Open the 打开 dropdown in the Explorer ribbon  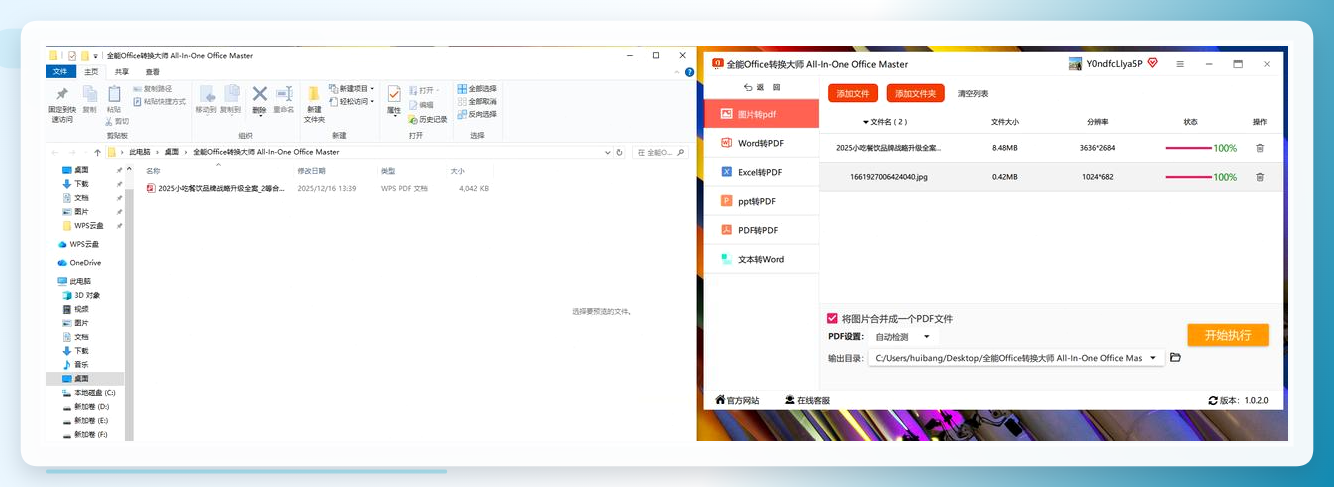click(426, 89)
